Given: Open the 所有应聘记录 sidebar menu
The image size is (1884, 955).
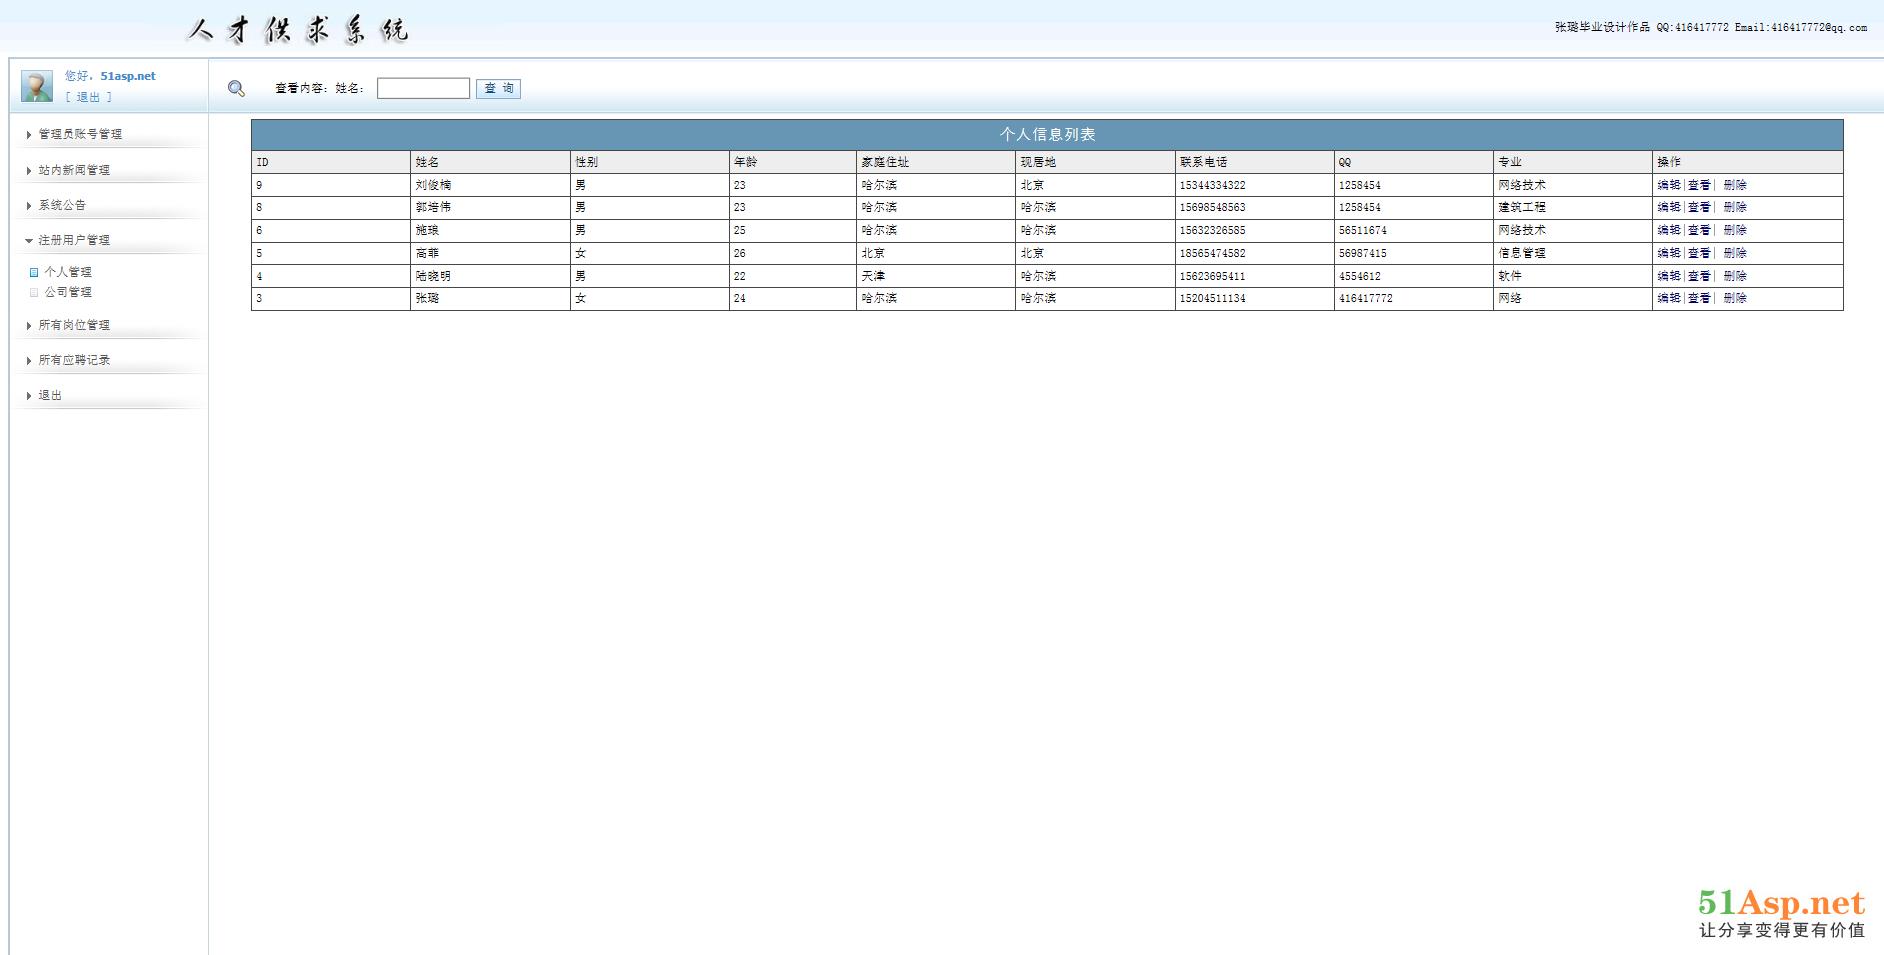Looking at the screenshot, I should point(74,360).
